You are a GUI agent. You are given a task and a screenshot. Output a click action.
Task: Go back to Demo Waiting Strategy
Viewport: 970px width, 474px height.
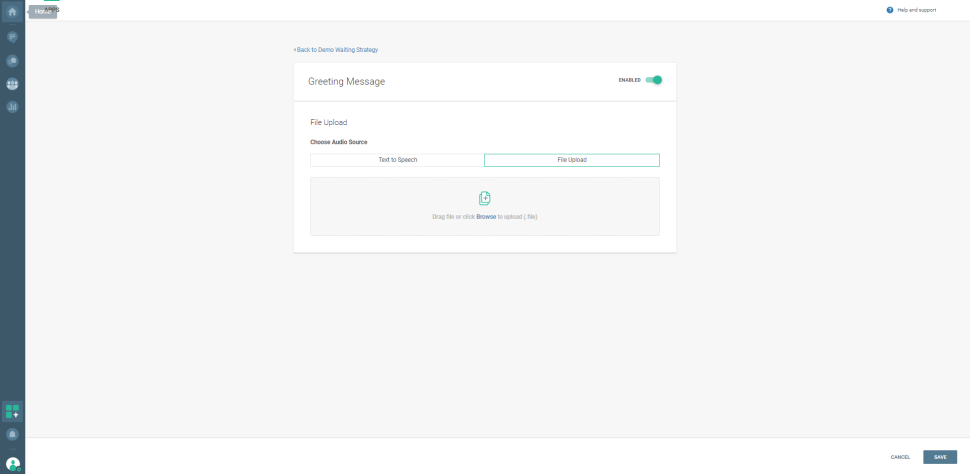click(x=336, y=49)
